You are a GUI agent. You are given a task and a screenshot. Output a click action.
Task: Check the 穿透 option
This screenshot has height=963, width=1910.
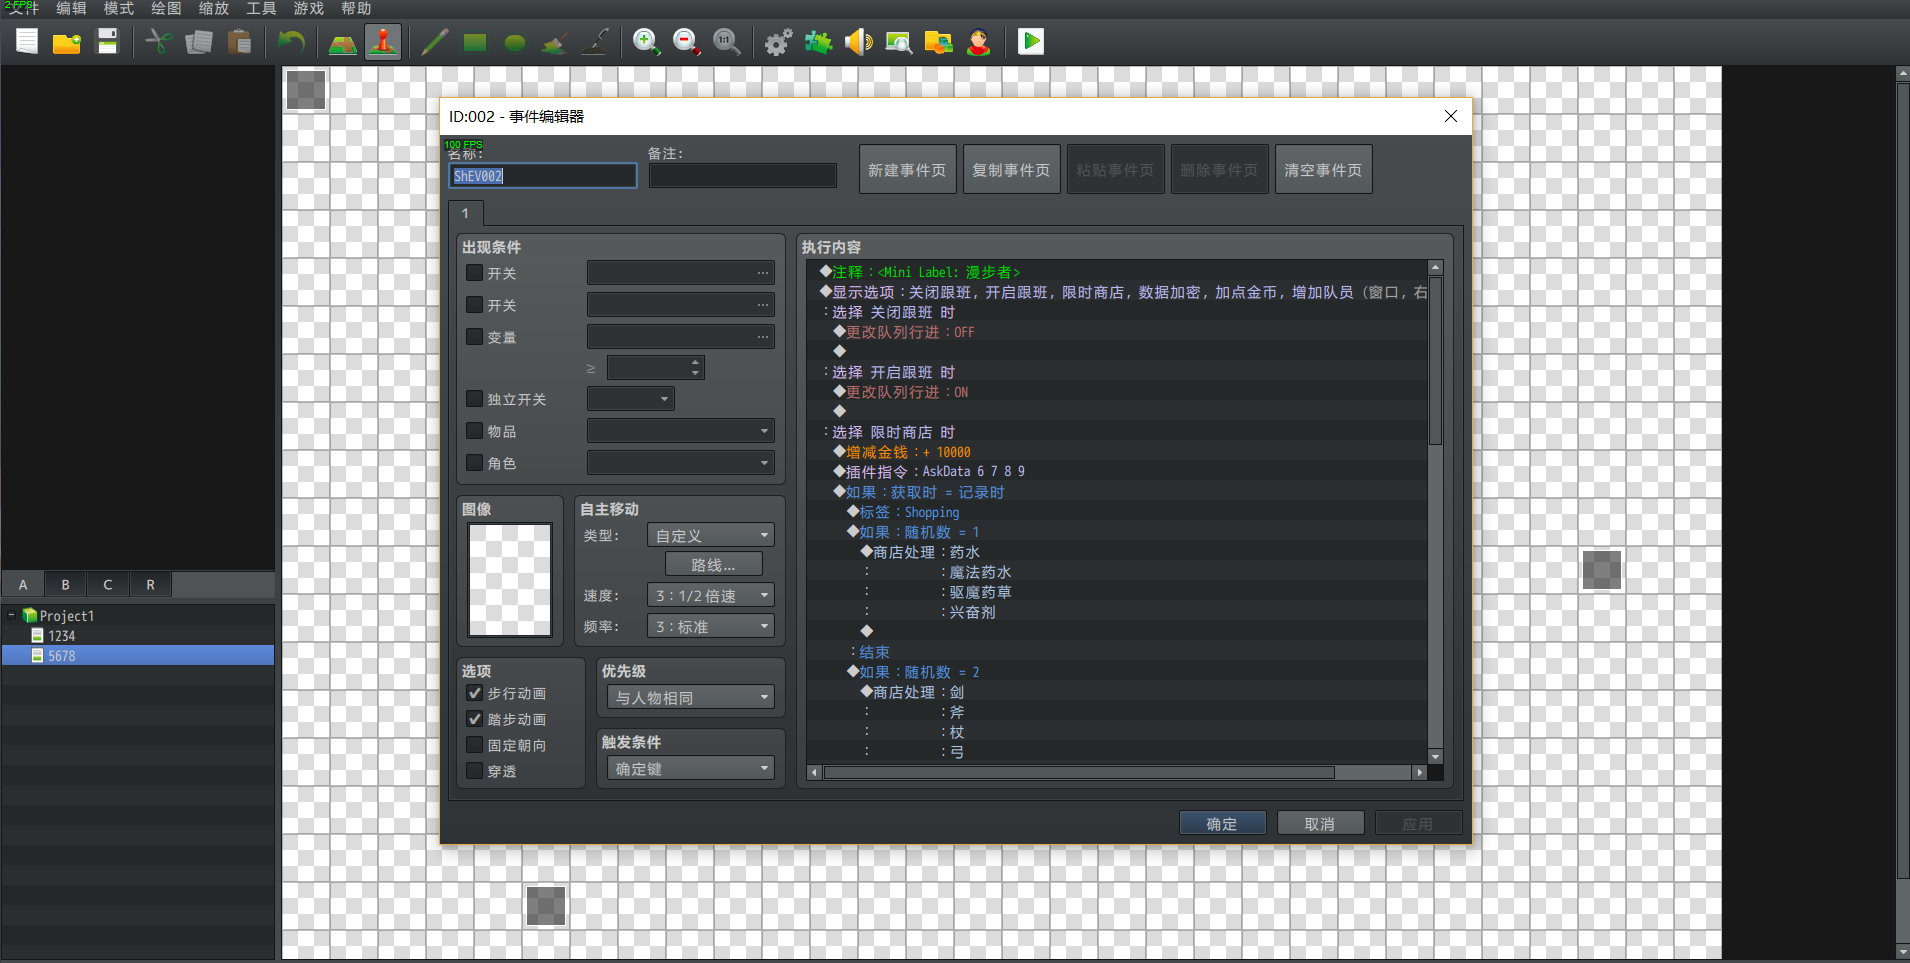pos(475,771)
